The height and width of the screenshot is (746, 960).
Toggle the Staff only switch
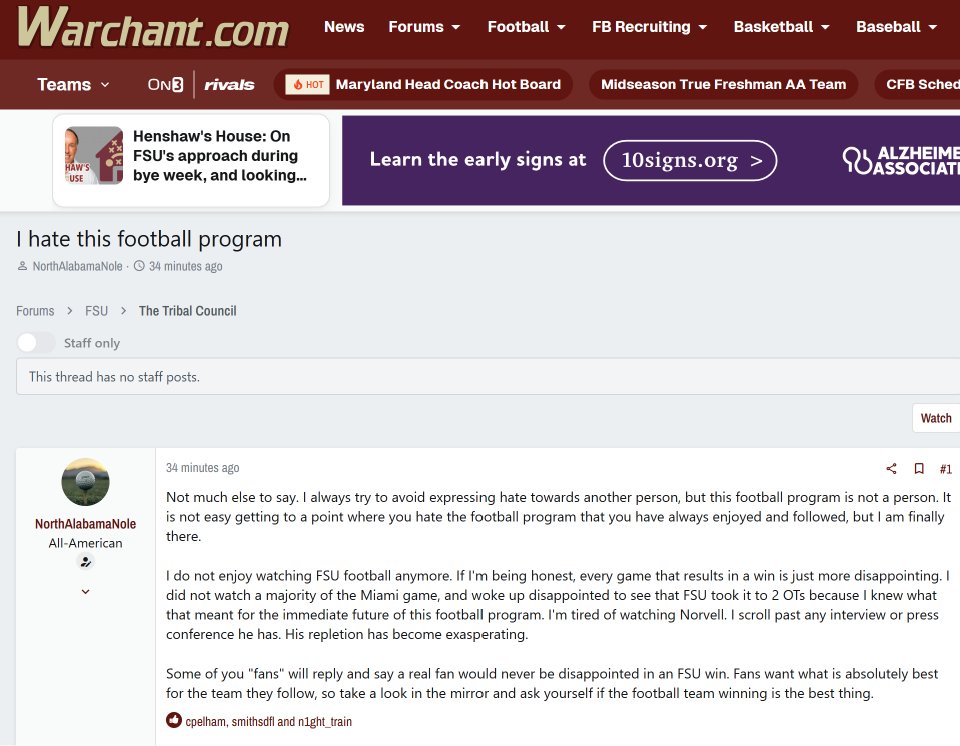(36, 342)
